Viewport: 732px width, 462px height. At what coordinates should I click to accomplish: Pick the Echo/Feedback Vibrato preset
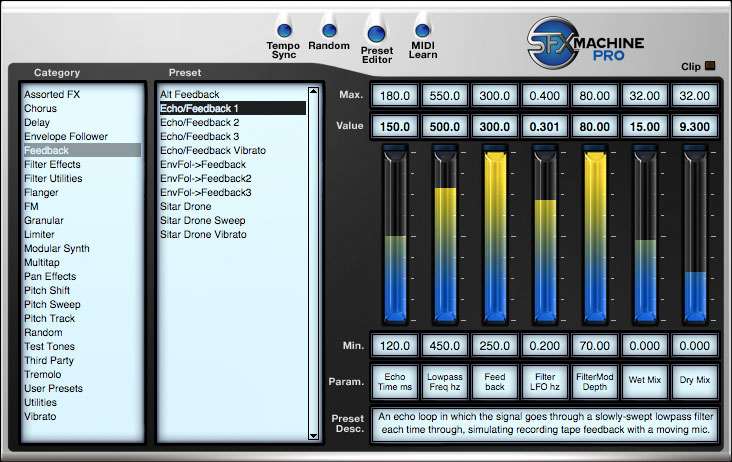coord(213,150)
